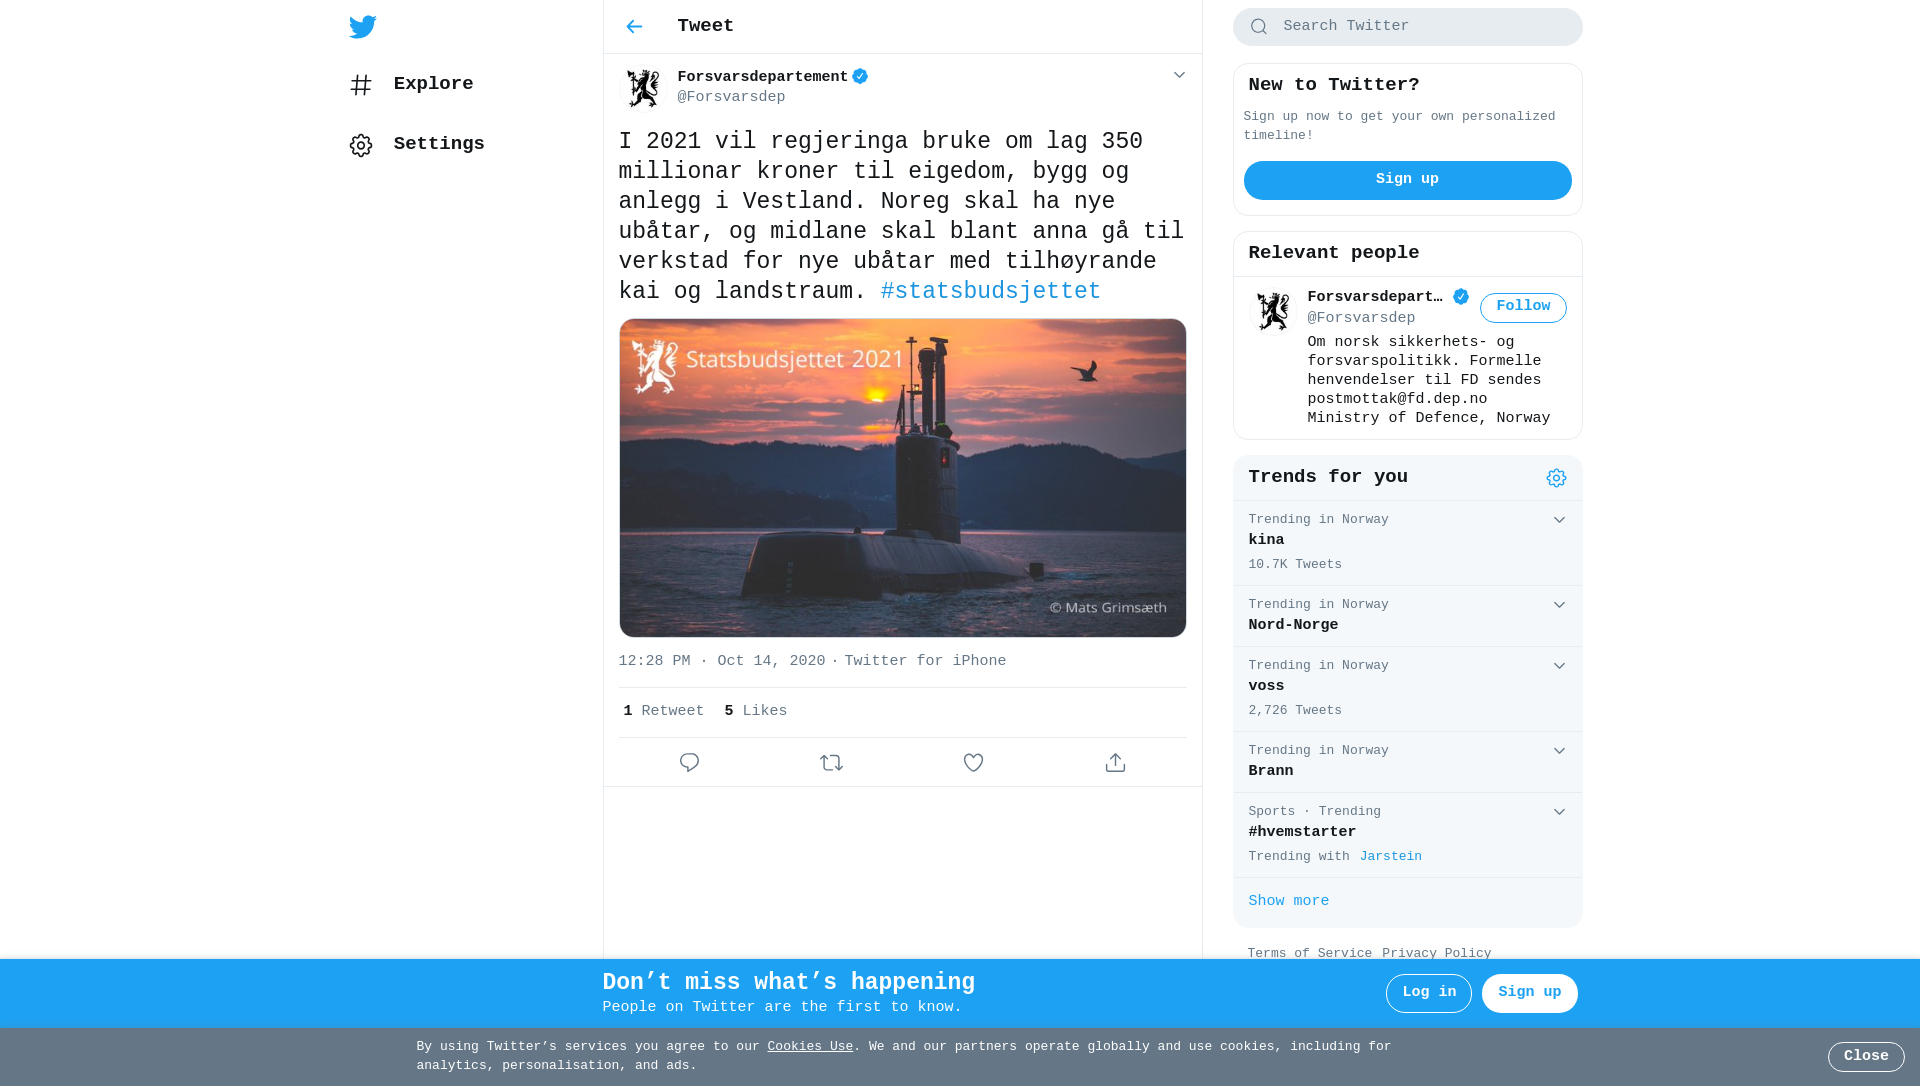Viewport: 1920px width, 1086px height.
Task: Open the tweet options chevron menu
Action: tap(1179, 75)
